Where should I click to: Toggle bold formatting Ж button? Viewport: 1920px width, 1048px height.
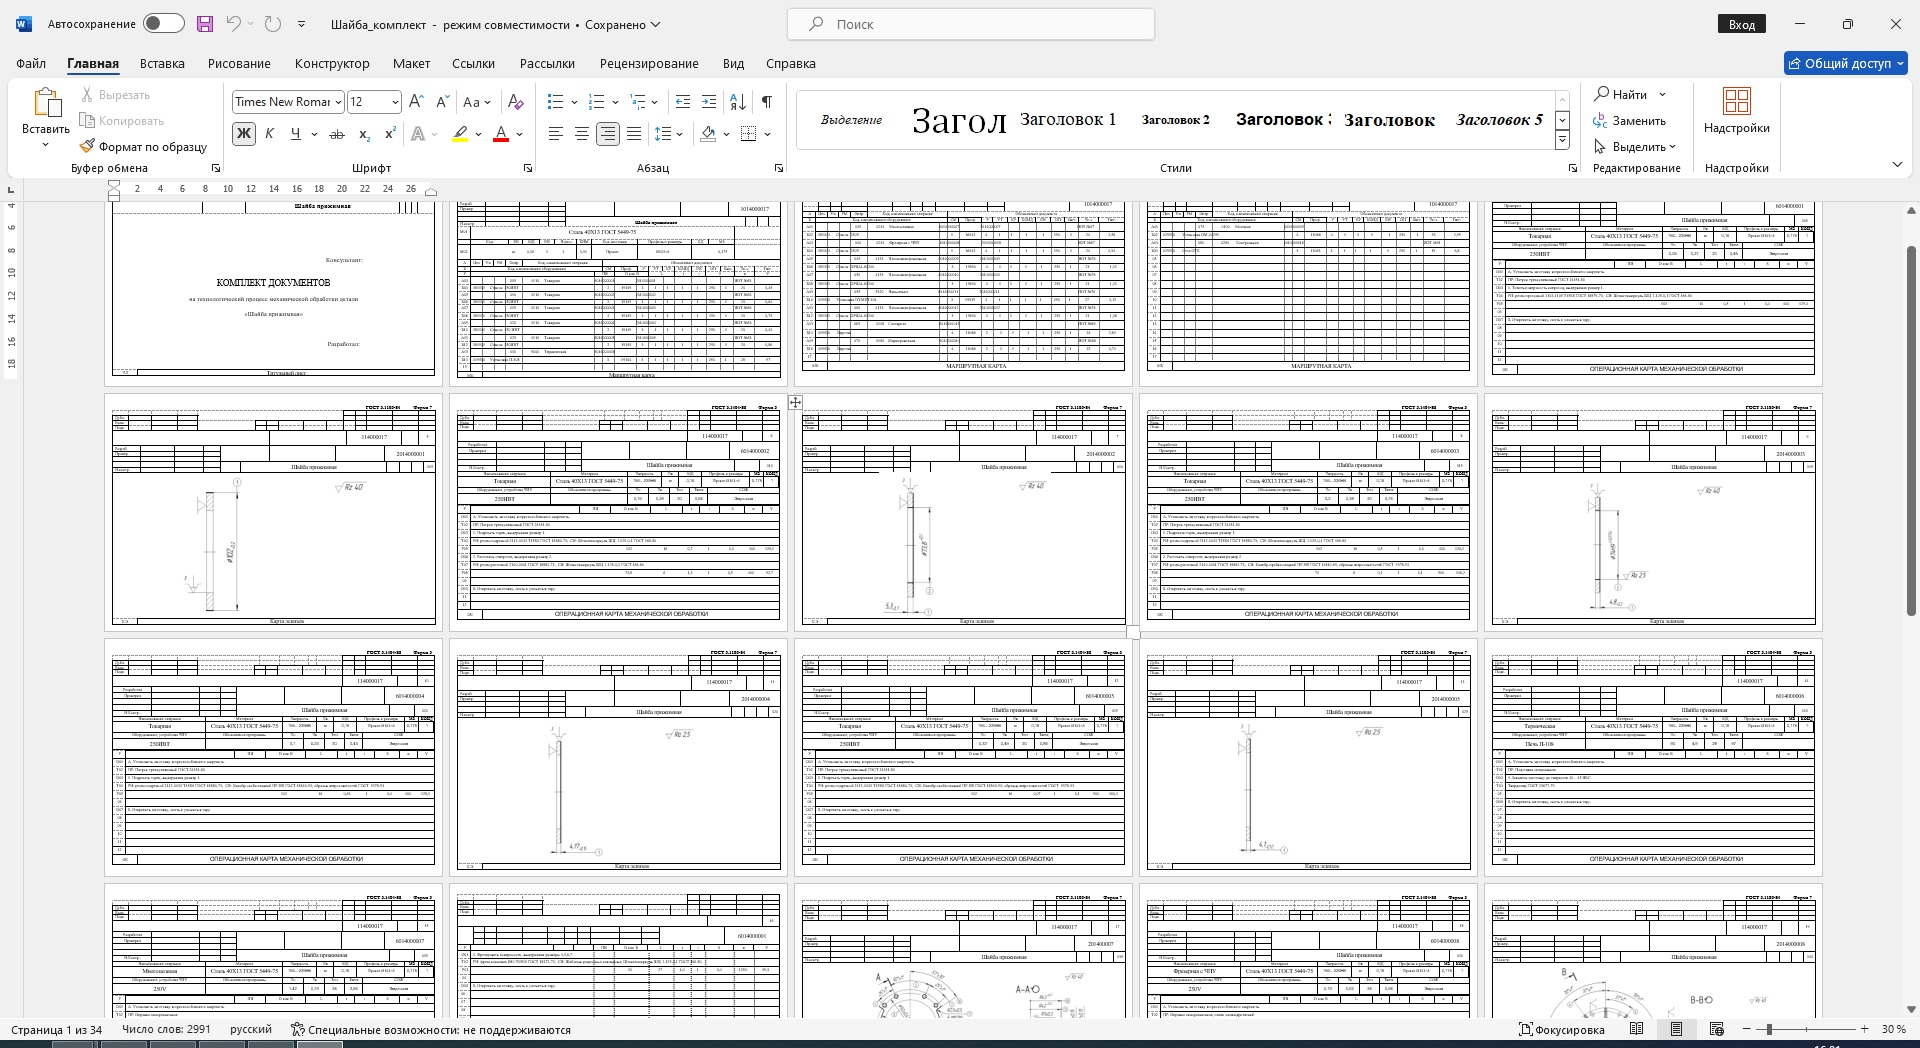[243, 134]
